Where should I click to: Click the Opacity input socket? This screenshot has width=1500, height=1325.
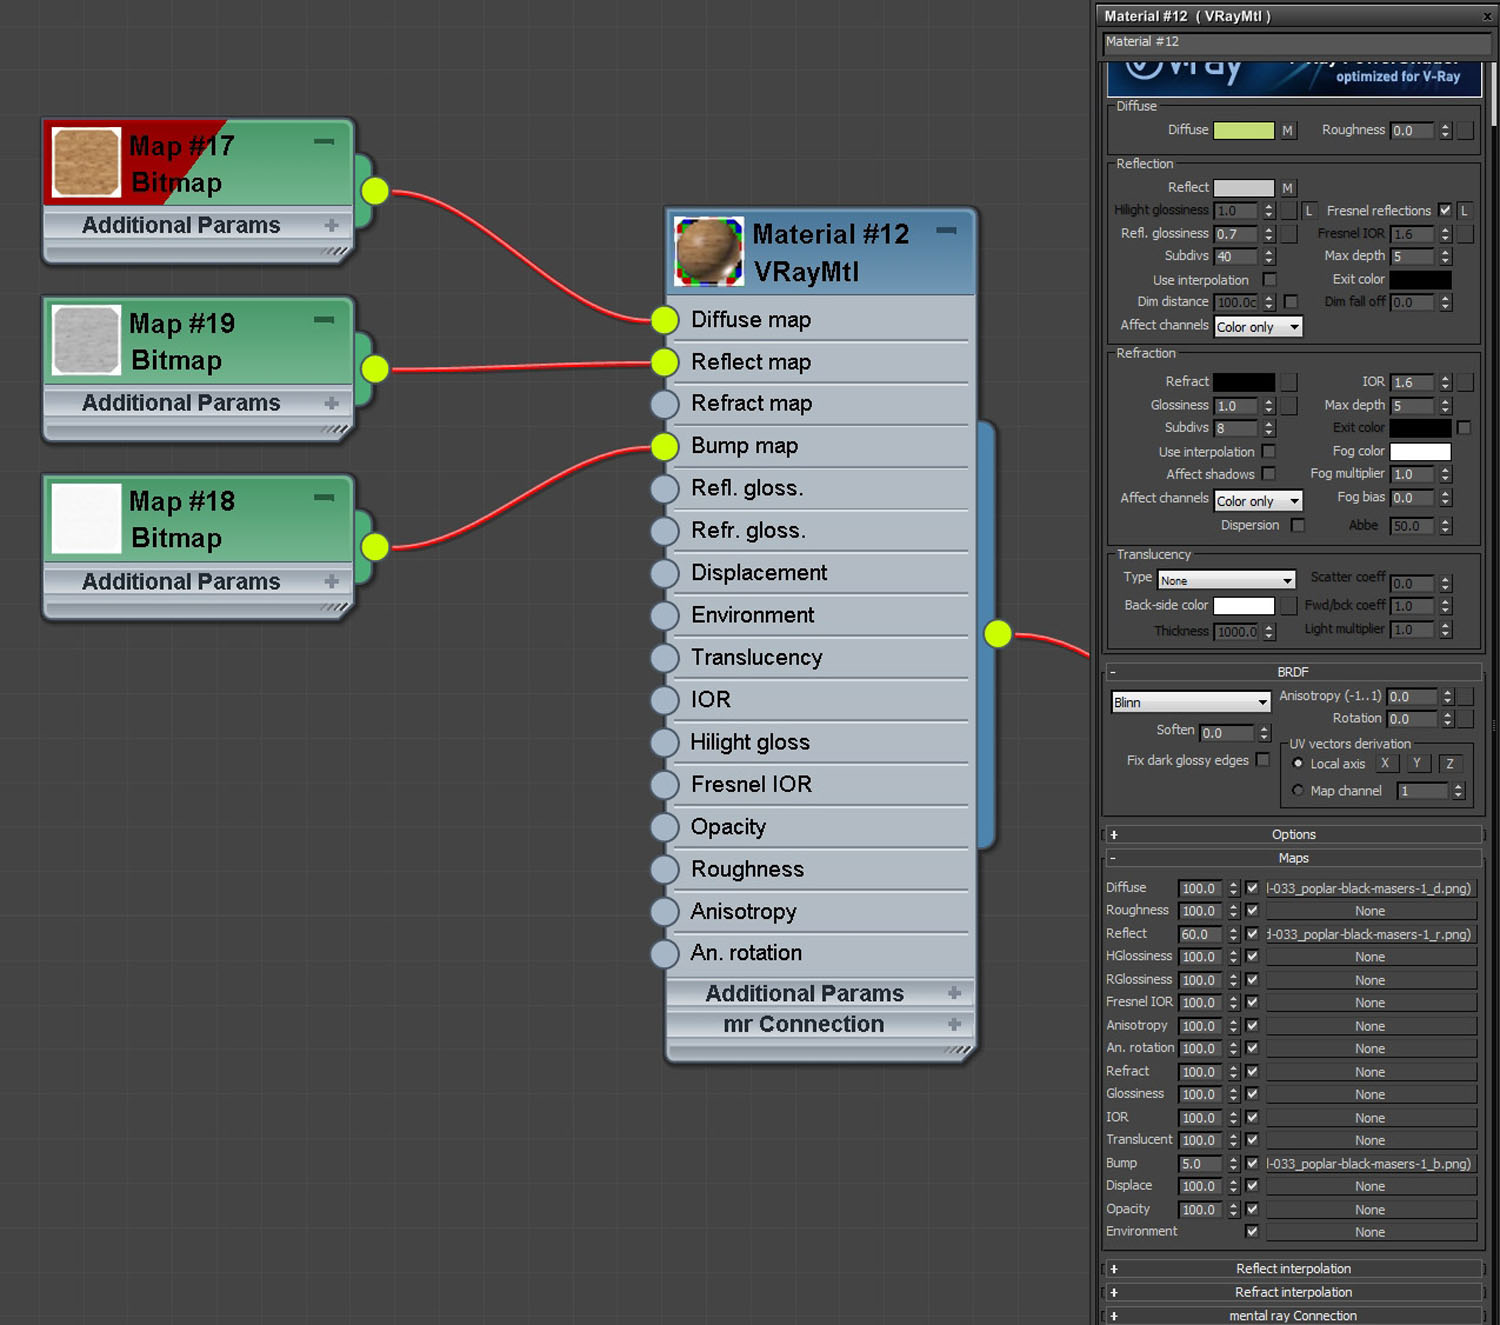pyautogui.click(x=665, y=827)
